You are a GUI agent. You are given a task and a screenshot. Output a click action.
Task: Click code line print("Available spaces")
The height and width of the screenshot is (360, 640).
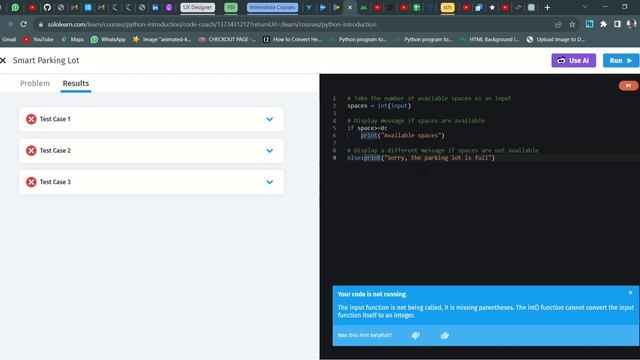[402, 136]
